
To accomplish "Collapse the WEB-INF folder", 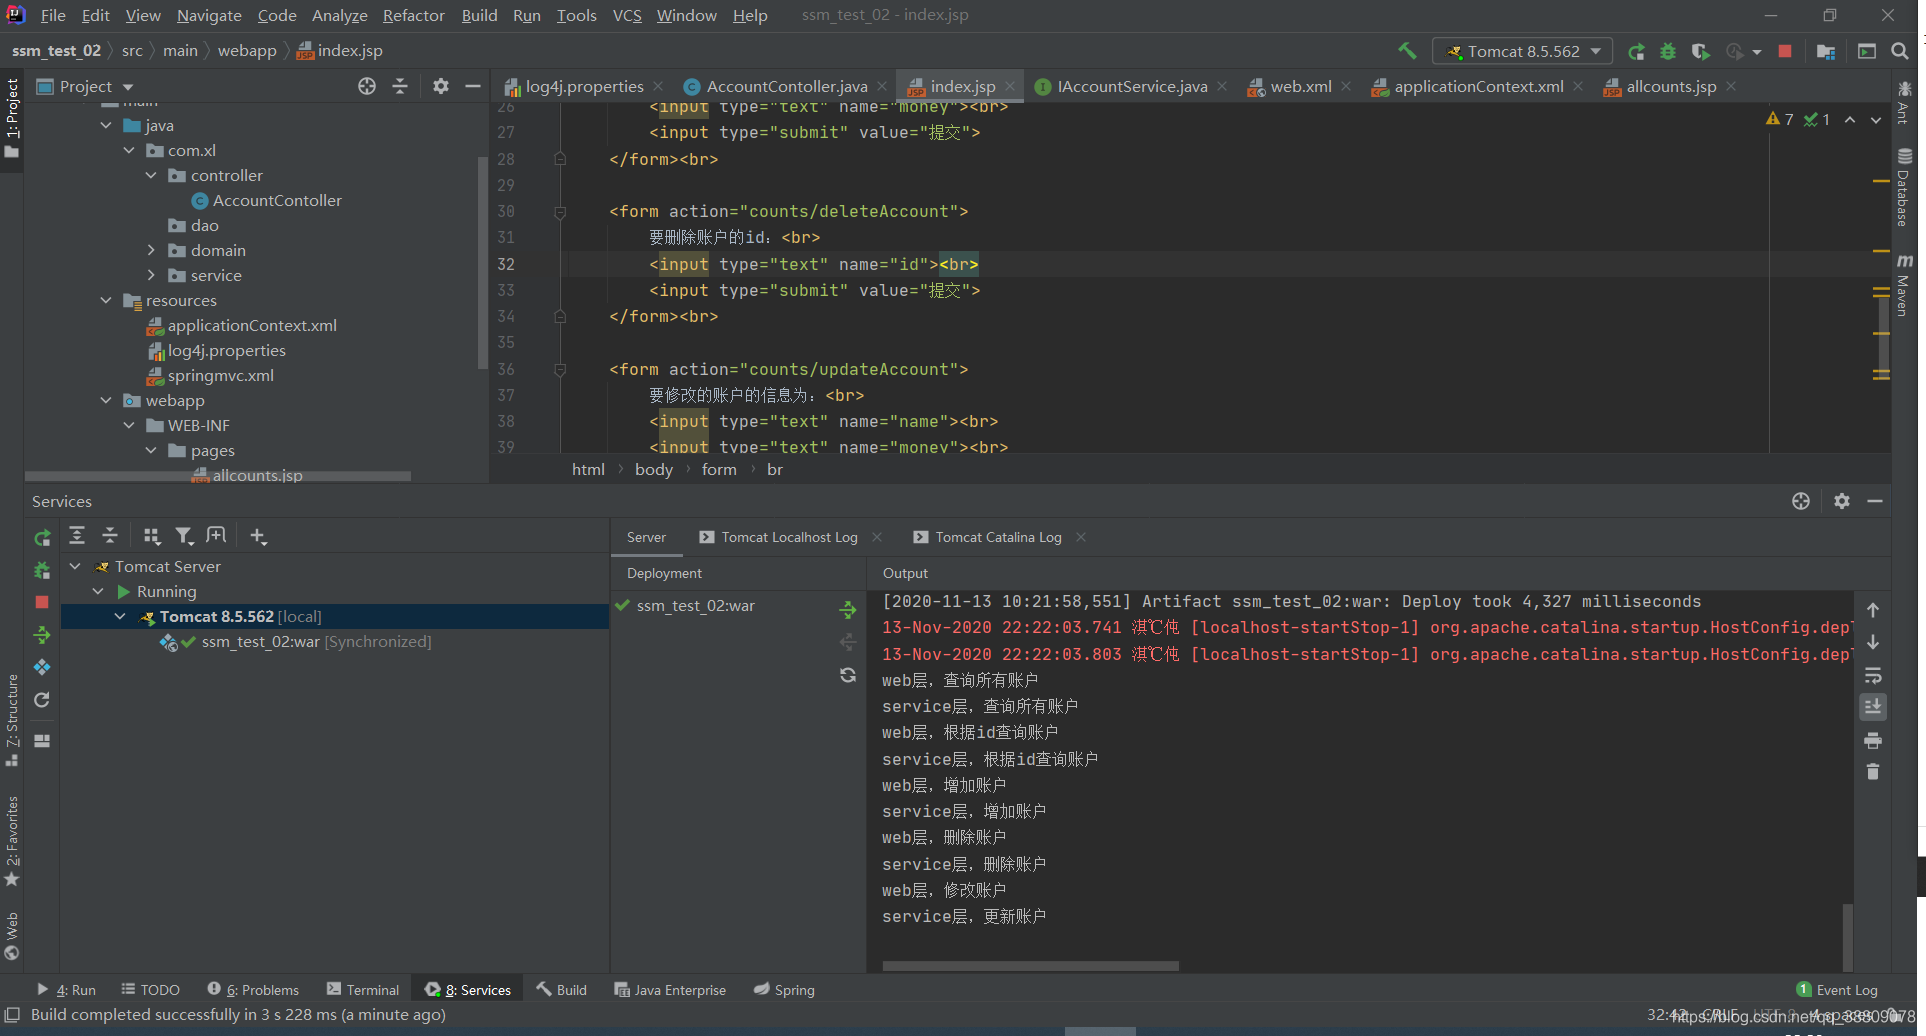I will tap(129, 425).
